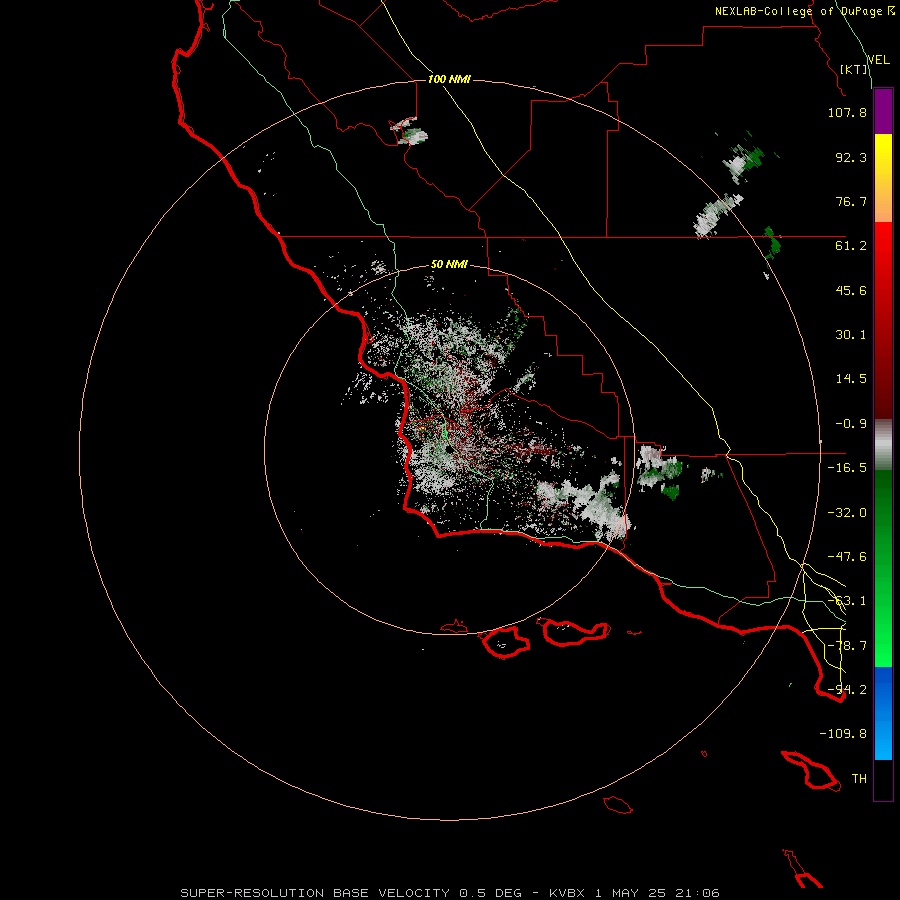Click the 14.5 velocity scale value
The height and width of the screenshot is (900, 900).
[851, 379]
